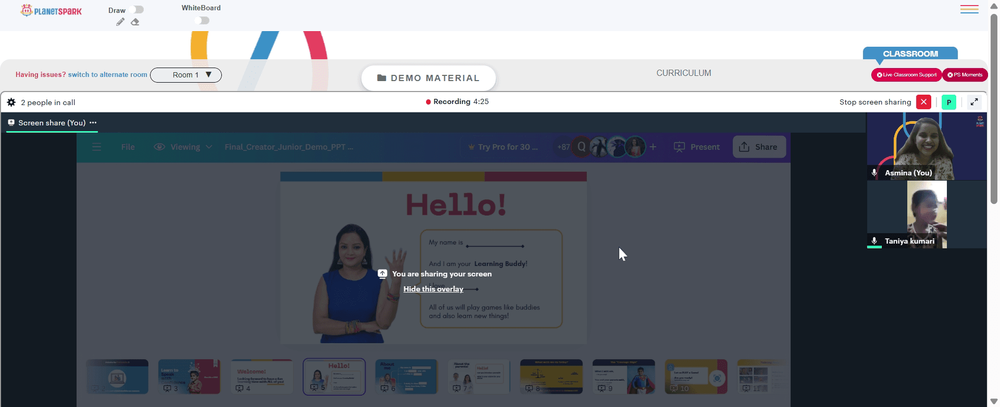Select the eraser tool
Screen dimensions: 1000x407
point(135,22)
